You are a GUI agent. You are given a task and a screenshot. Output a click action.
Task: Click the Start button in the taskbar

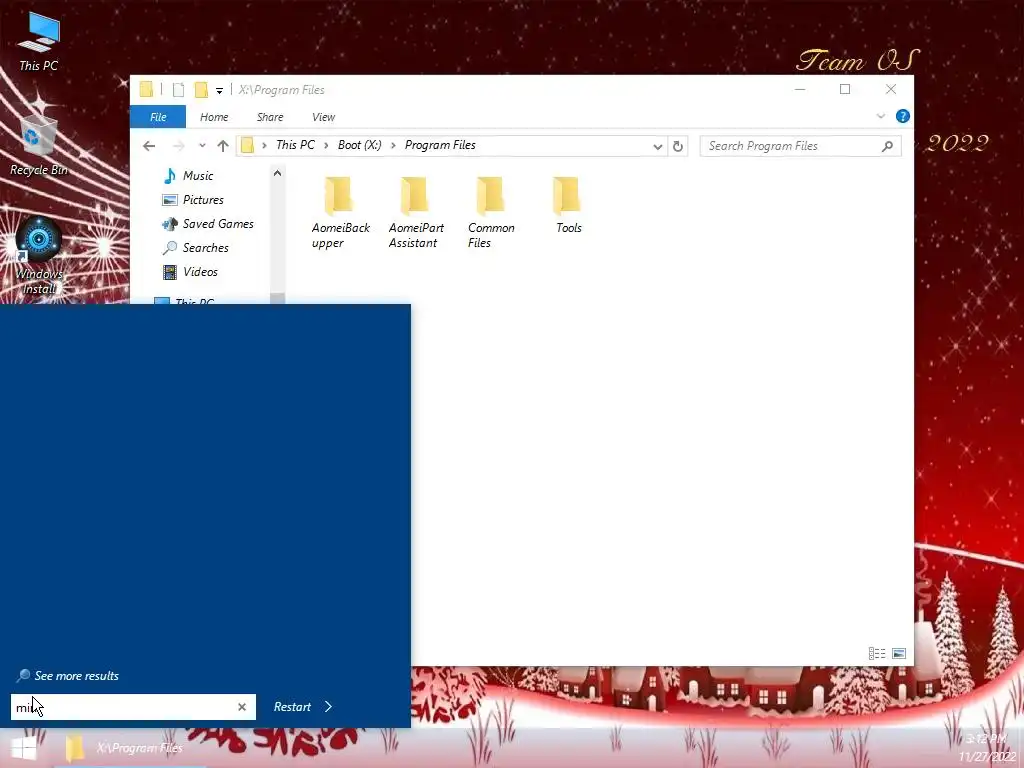(23, 748)
